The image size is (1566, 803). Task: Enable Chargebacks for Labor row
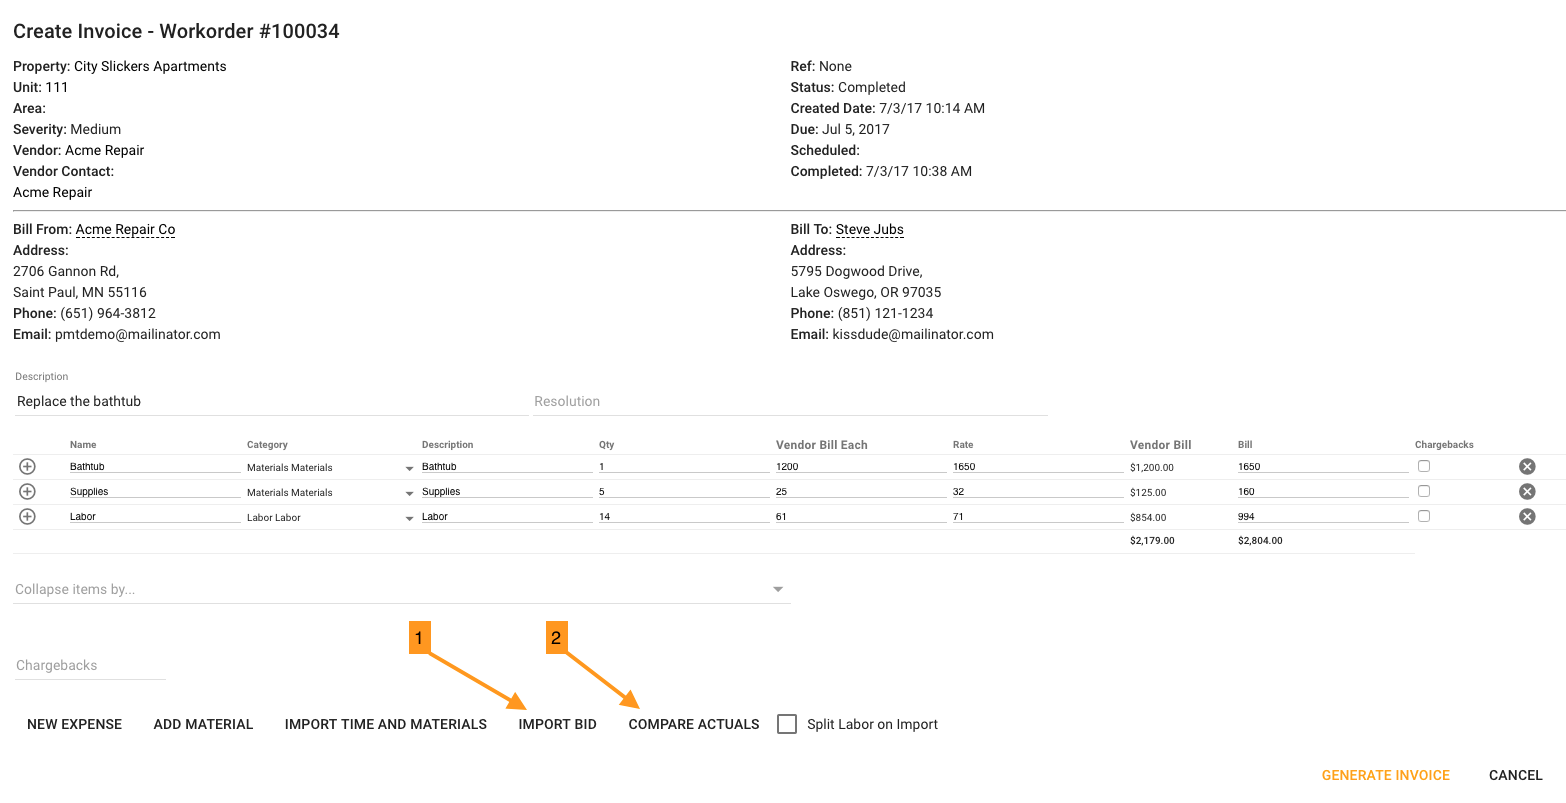(1424, 516)
